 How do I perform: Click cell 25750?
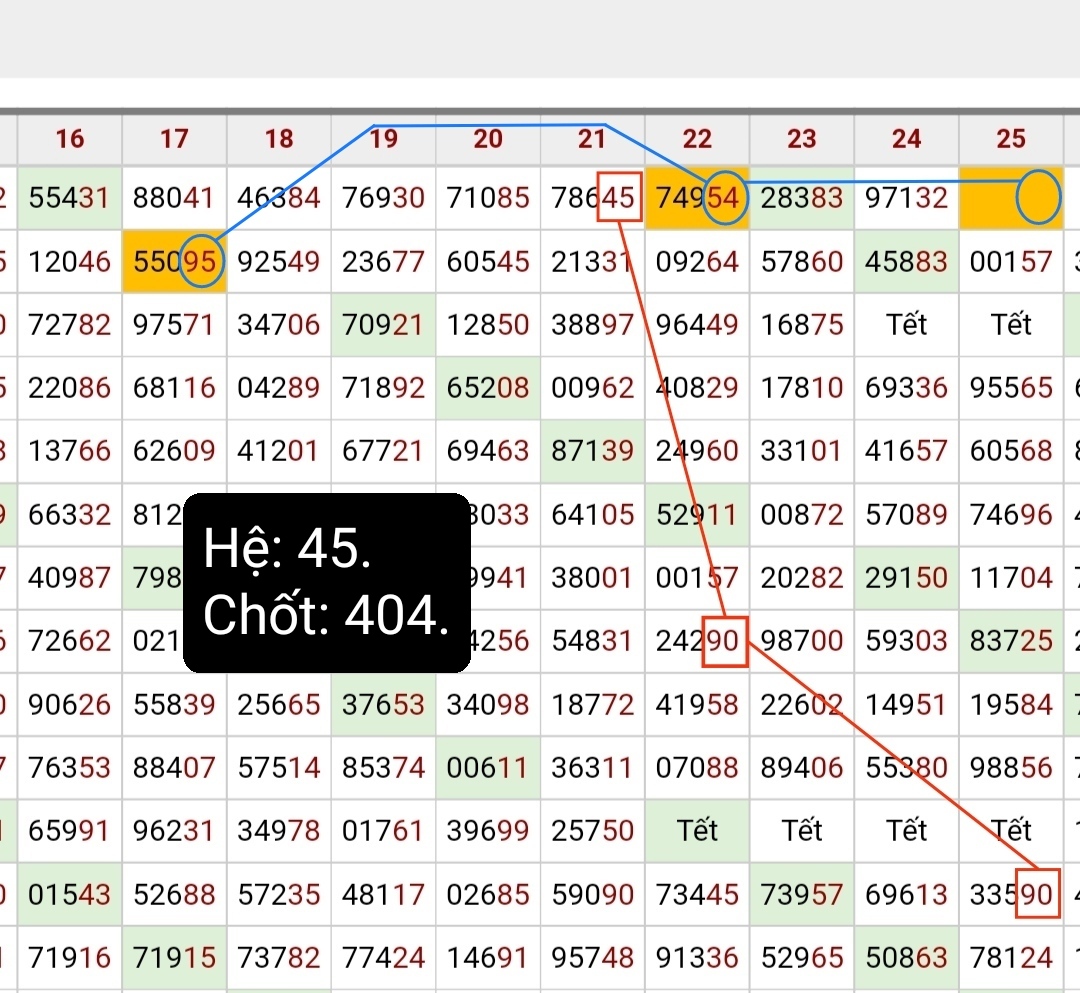pyautogui.click(x=592, y=830)
